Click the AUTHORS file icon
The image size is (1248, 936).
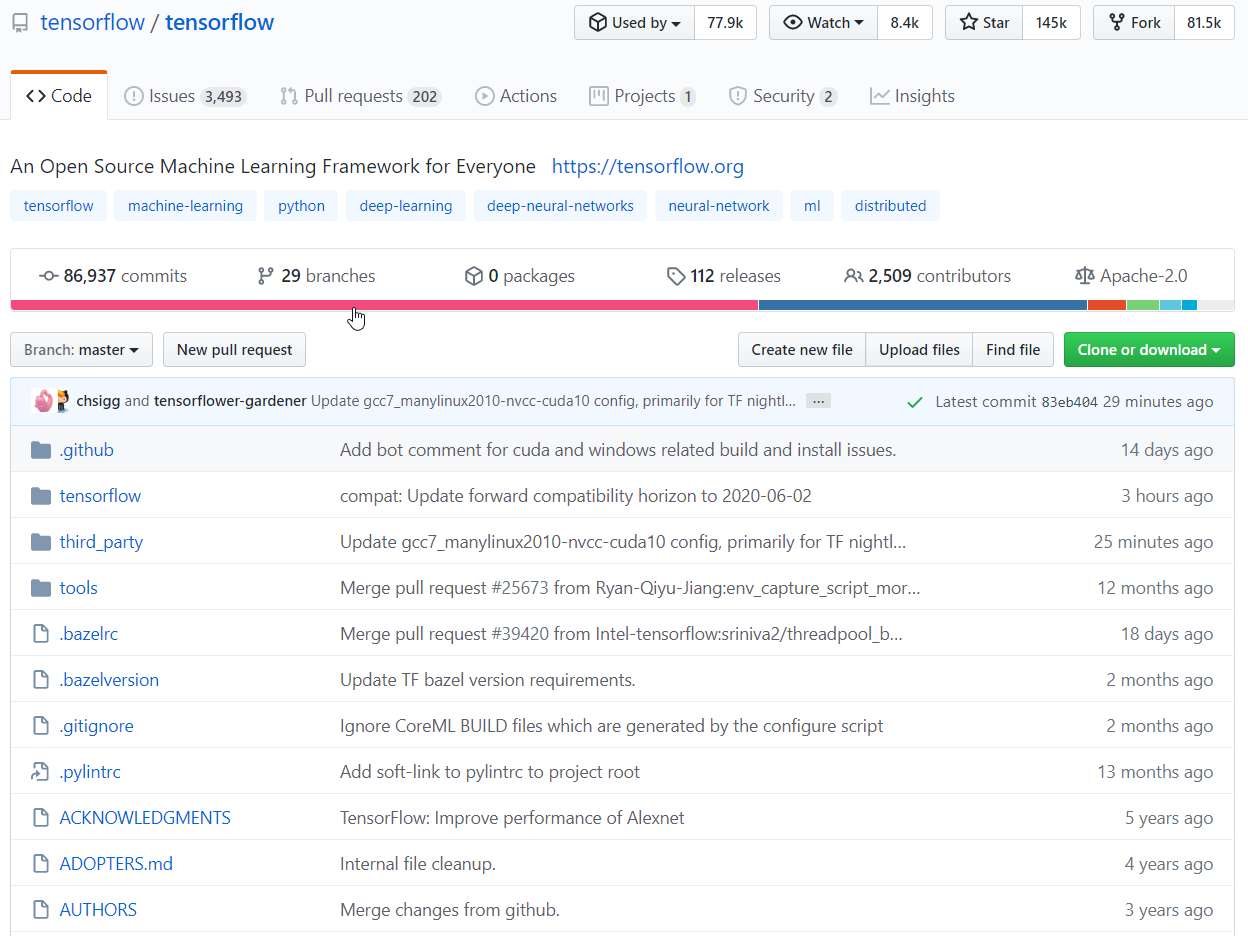coord(41,910)
